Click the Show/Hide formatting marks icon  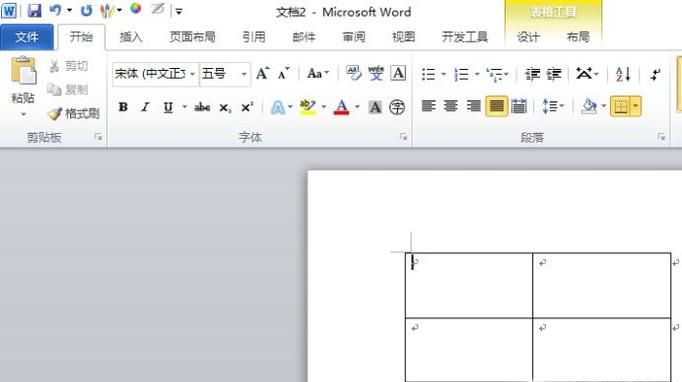pyautogui.click(x=655, y=74)
